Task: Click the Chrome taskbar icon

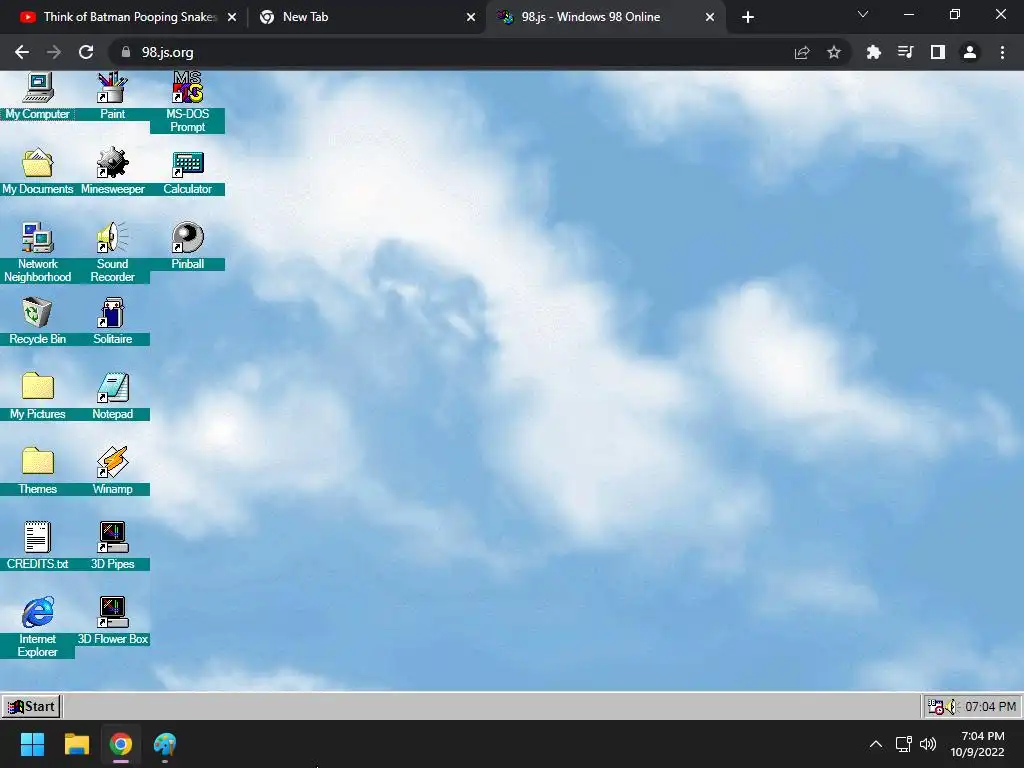Action: (x=121, y=744)
